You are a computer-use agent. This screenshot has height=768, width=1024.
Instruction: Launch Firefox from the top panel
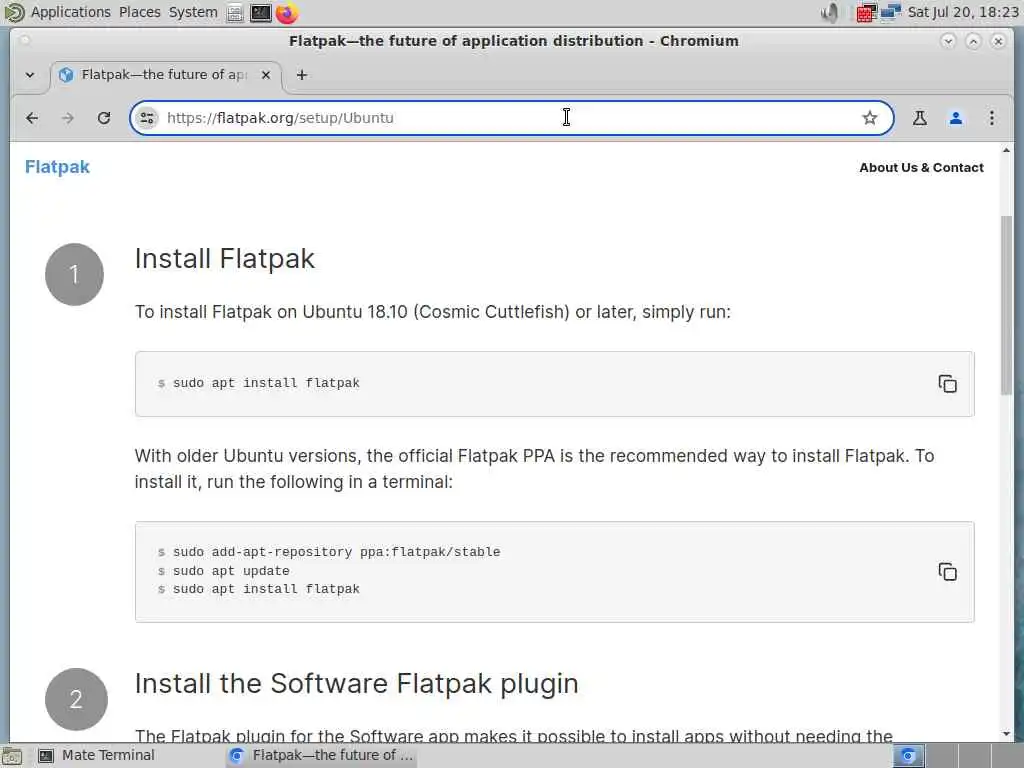[x=287, y=13]
